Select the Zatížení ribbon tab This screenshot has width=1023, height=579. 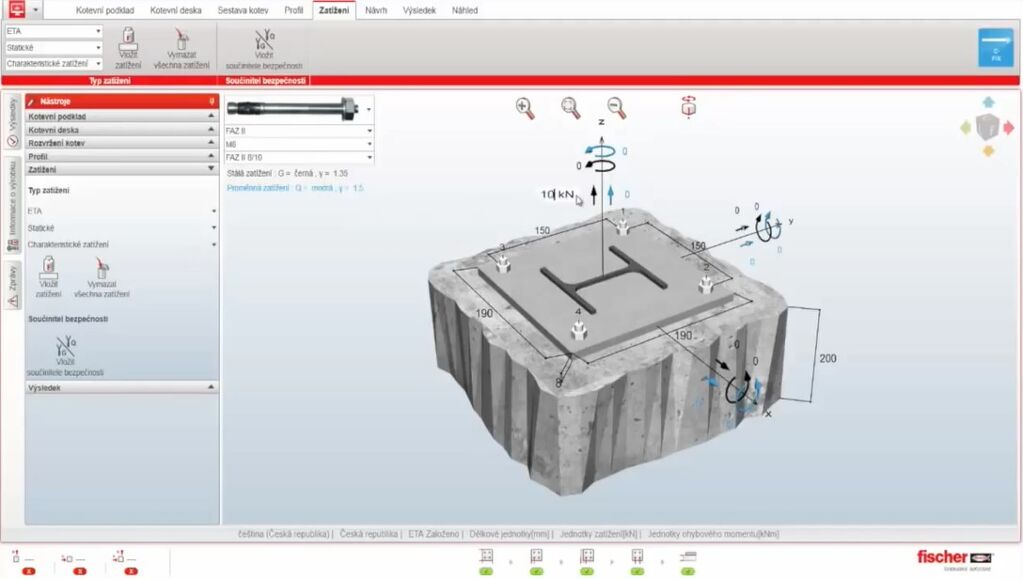click(334, 10)
